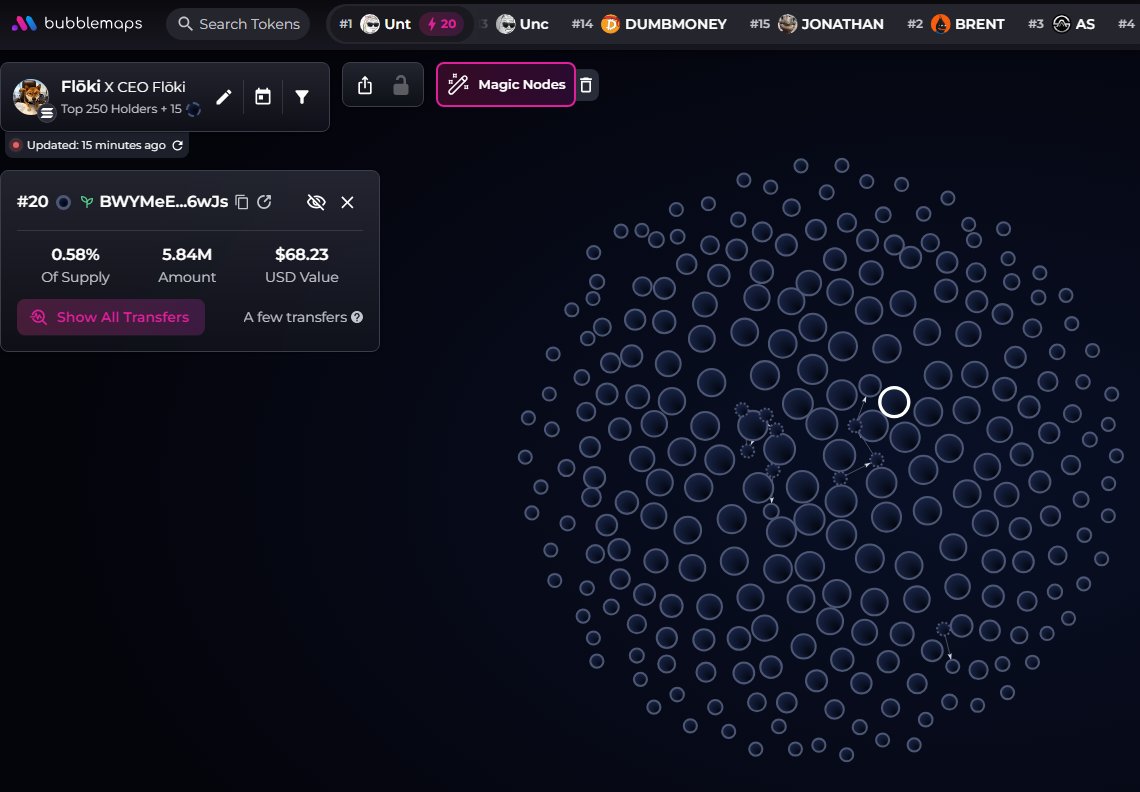The height and width of the screenshot is (792, 1140).
Task: Open the calendar history icon
Action: pyautogui.click(x=263, y=97)
